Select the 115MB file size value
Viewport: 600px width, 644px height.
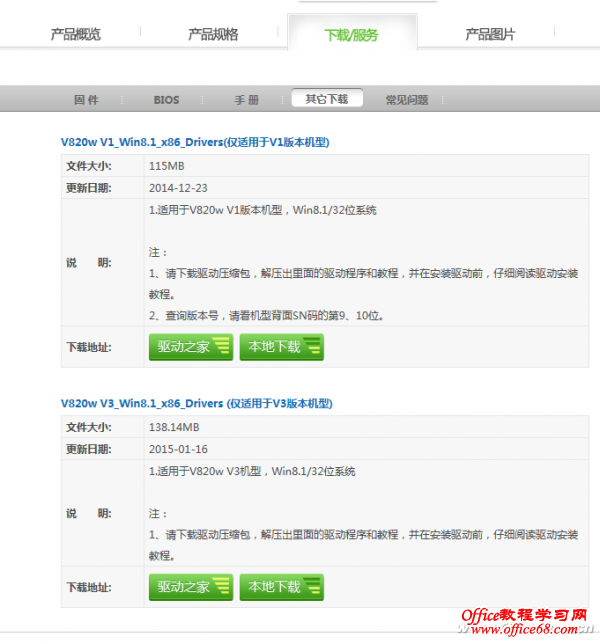(166, 166)
